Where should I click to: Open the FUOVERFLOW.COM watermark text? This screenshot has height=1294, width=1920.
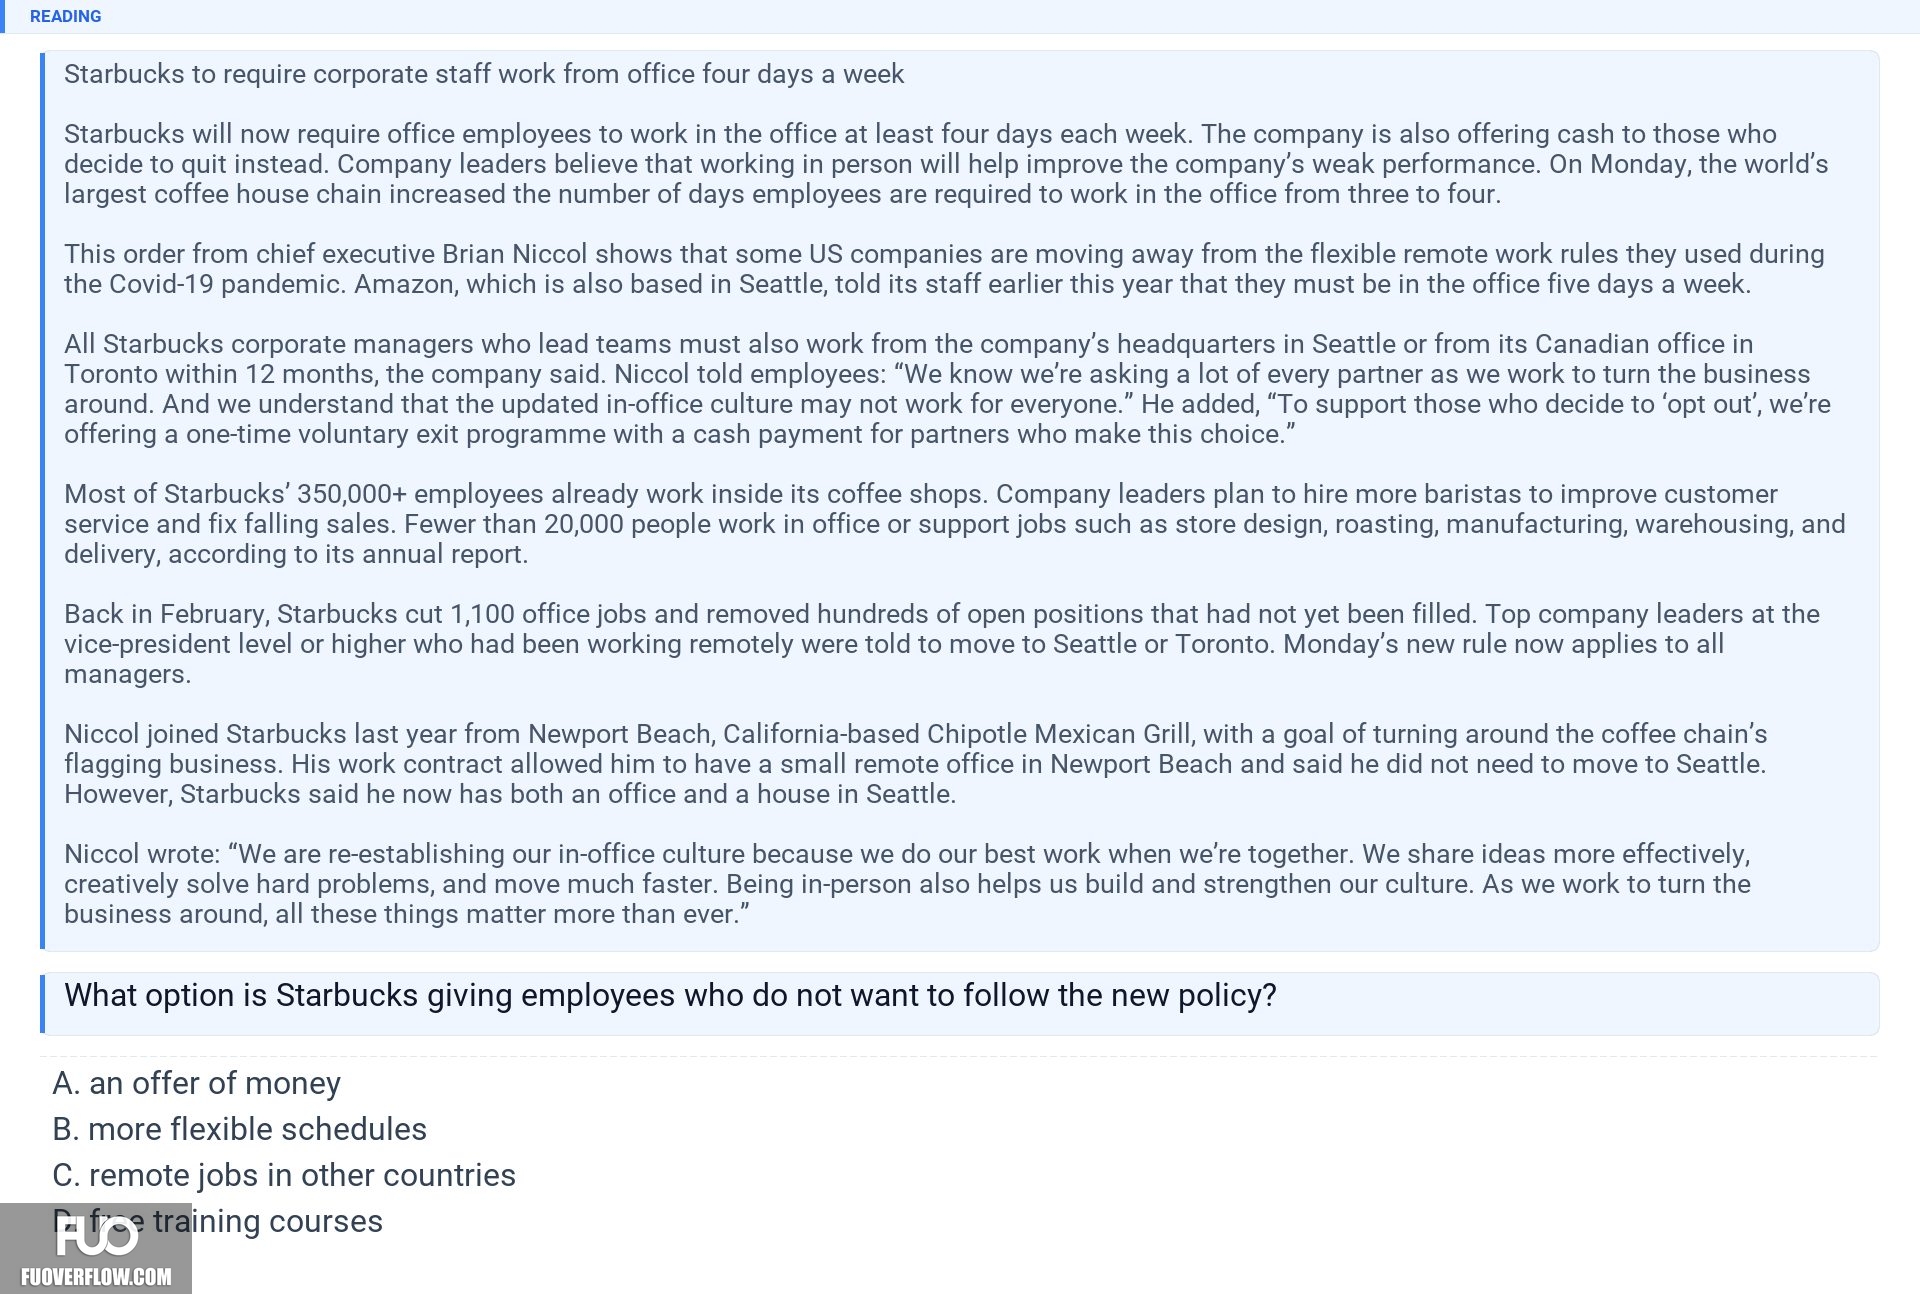96,1277
